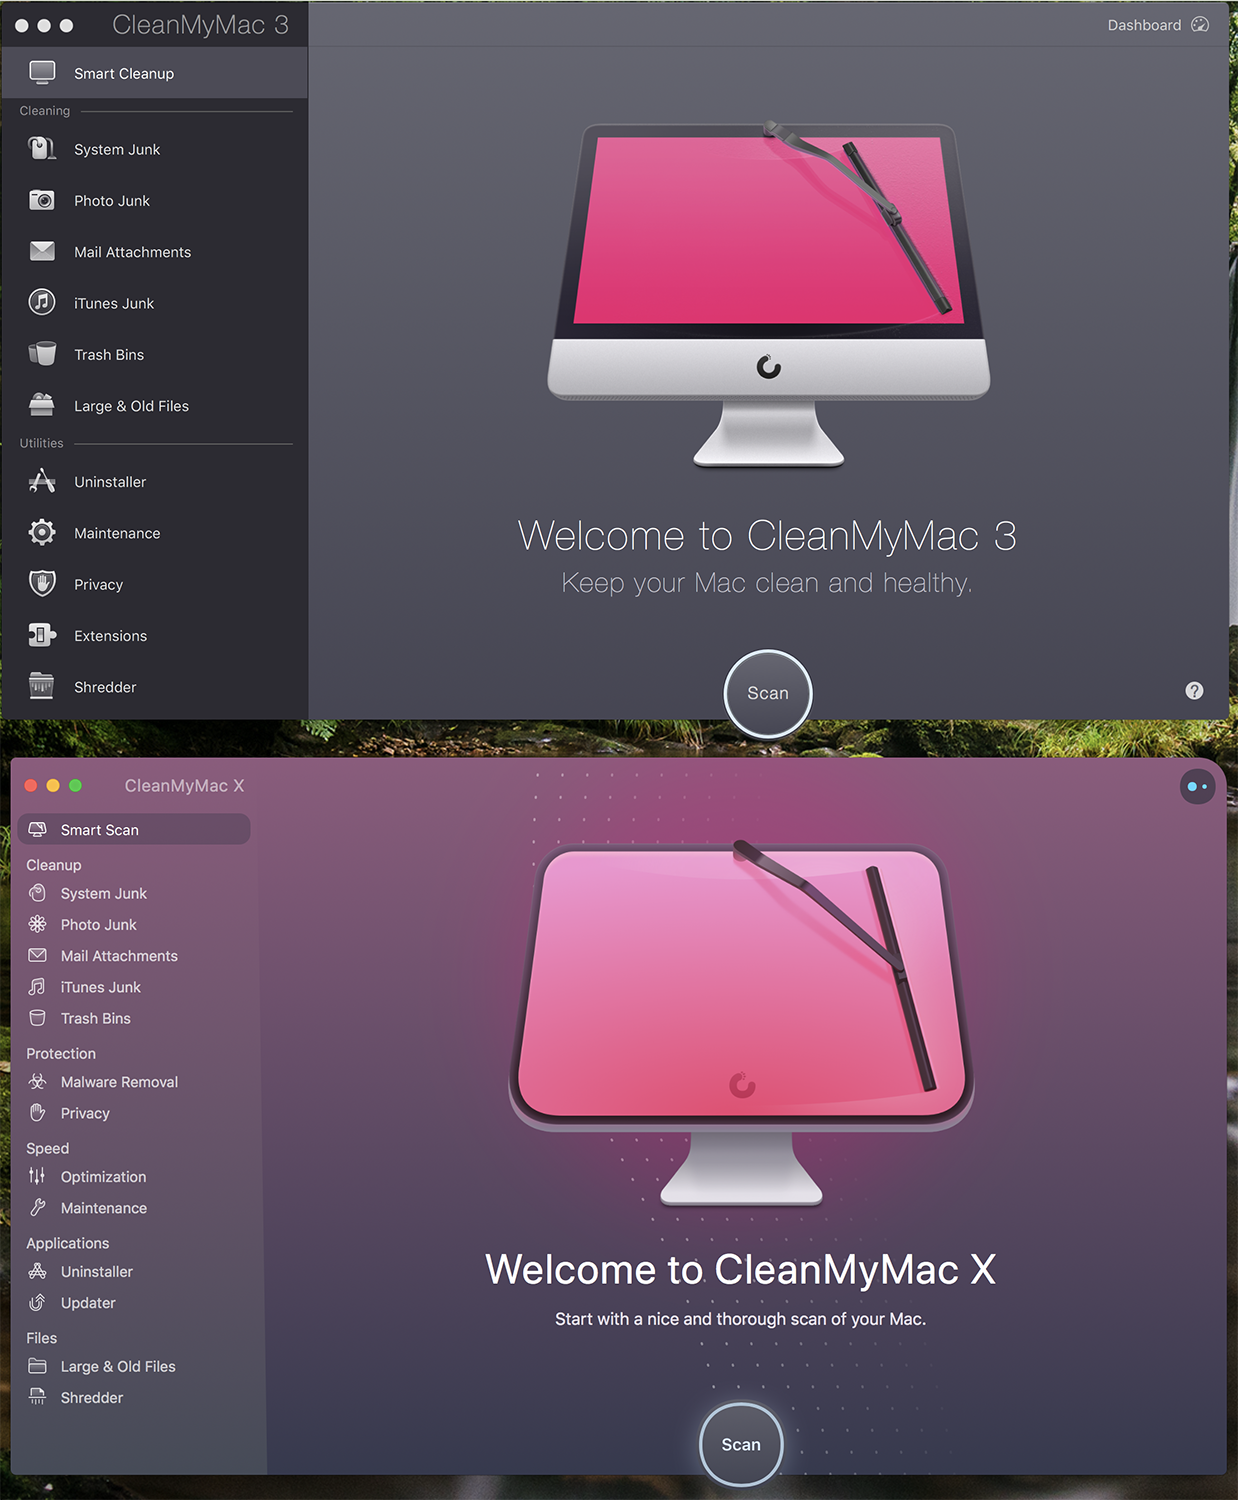Open the assistant dots button in CleanMyMac X
This screenshot has height=1500, width=1238.
click(1197, 786)
